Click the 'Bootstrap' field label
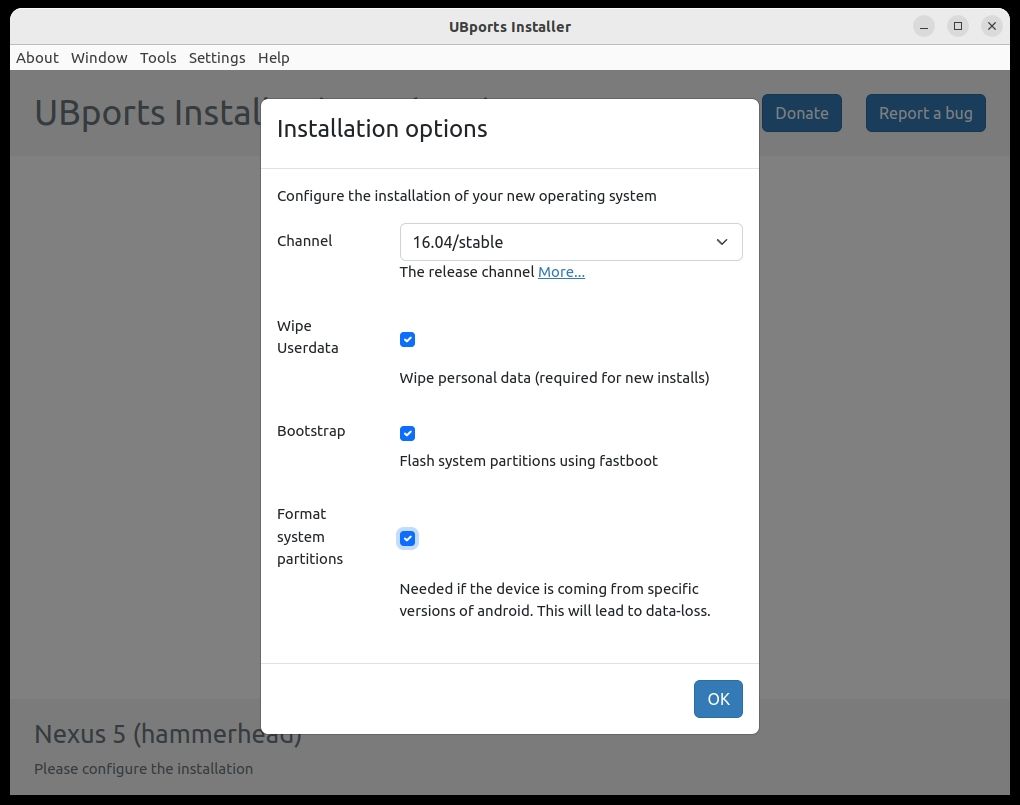The height and width of the screenshot is (805, 1020). click(x=311, y=431)
